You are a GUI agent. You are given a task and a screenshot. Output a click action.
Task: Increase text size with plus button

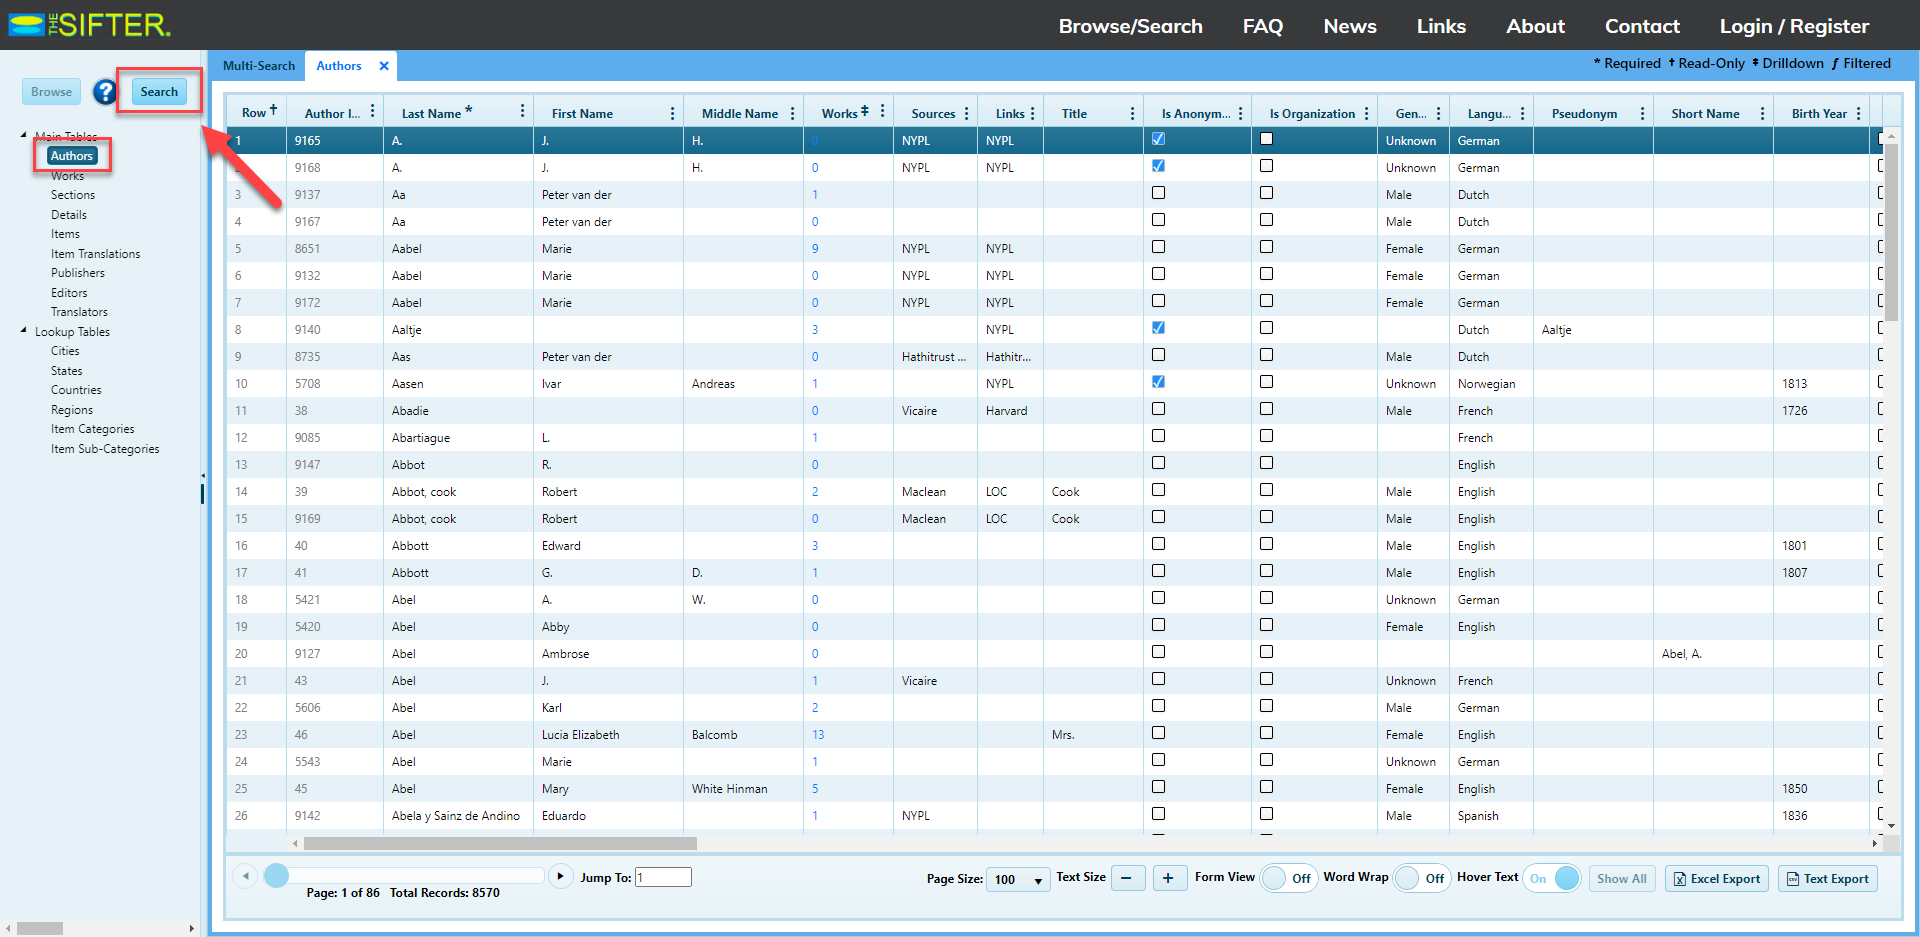[1167, 878]
